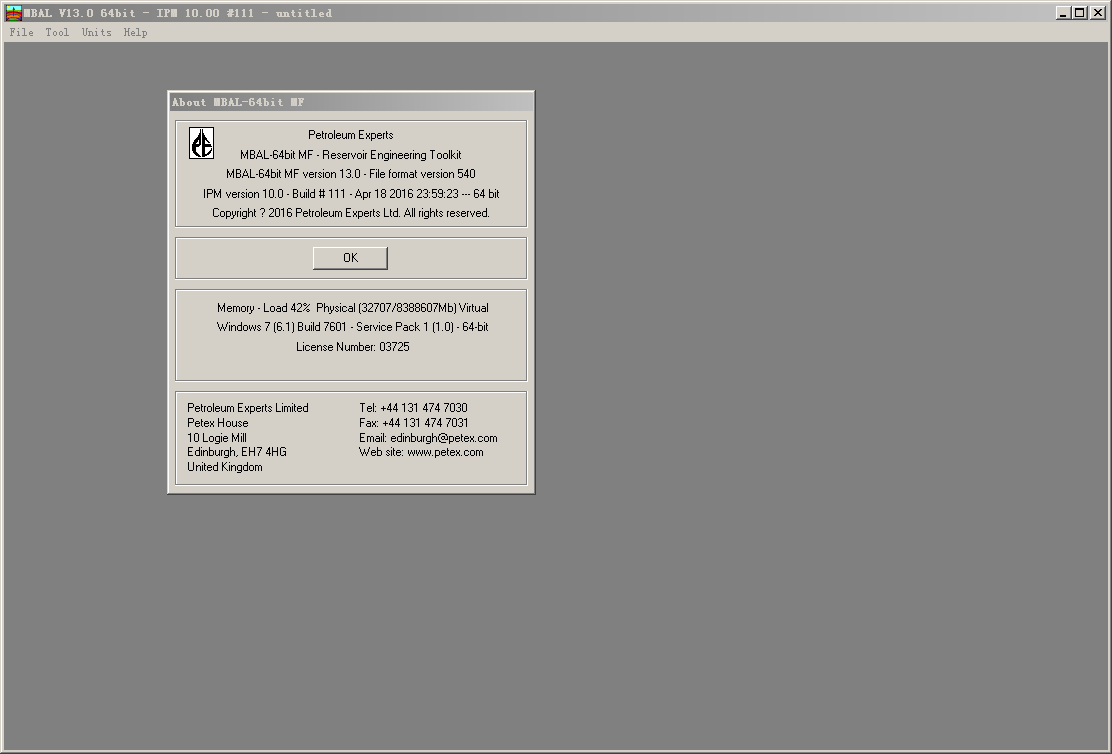The image size is (1112, 754).
Task: Click the Edinburgh, EH7 4HG text
Action: click(237, 452)
